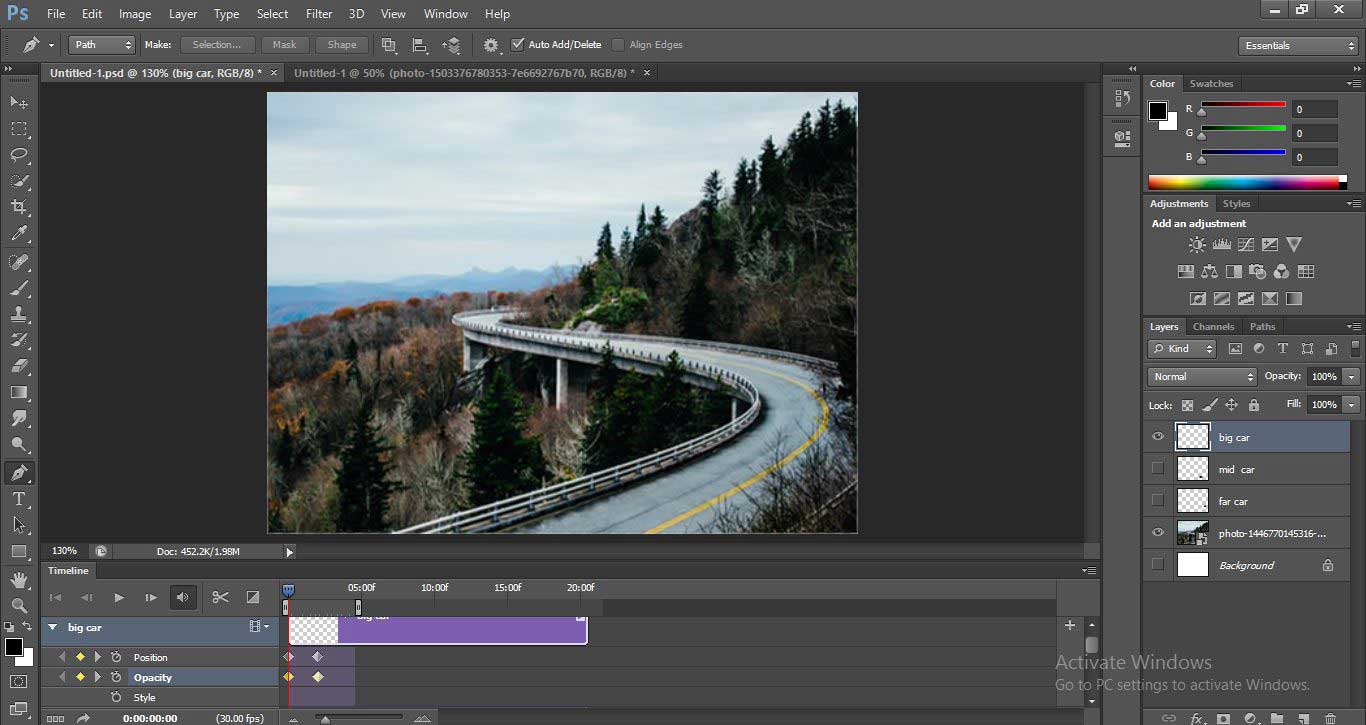Click the scissors split icon in Timeline

(x=221, y=597)
